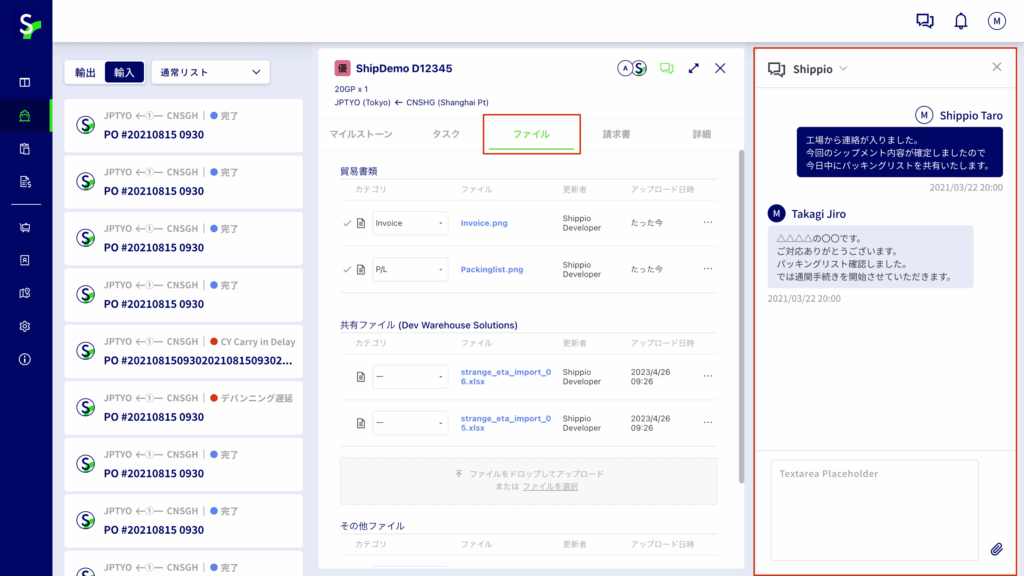Click the info icon in left sidebar
The height and width of the screenshot is (576, 1024).
25,359
